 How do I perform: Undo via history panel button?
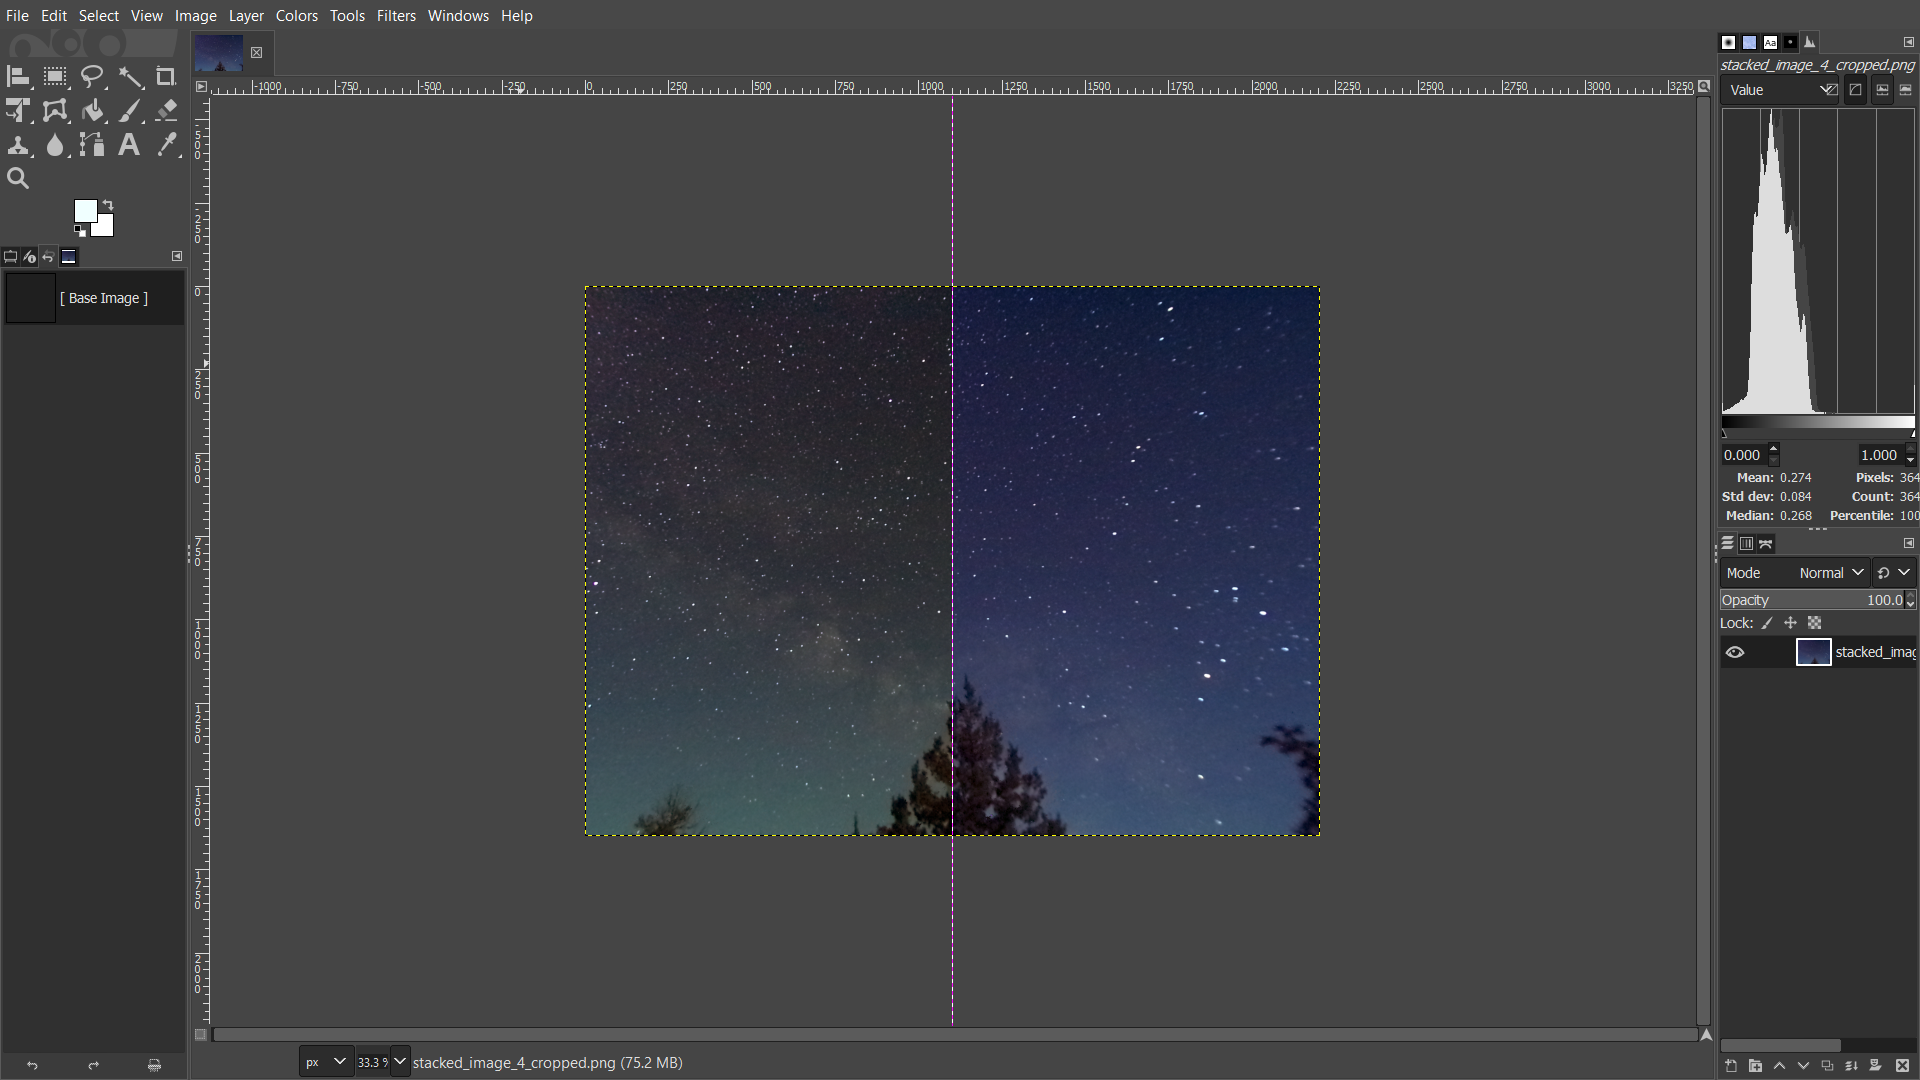click(32, 1065)
